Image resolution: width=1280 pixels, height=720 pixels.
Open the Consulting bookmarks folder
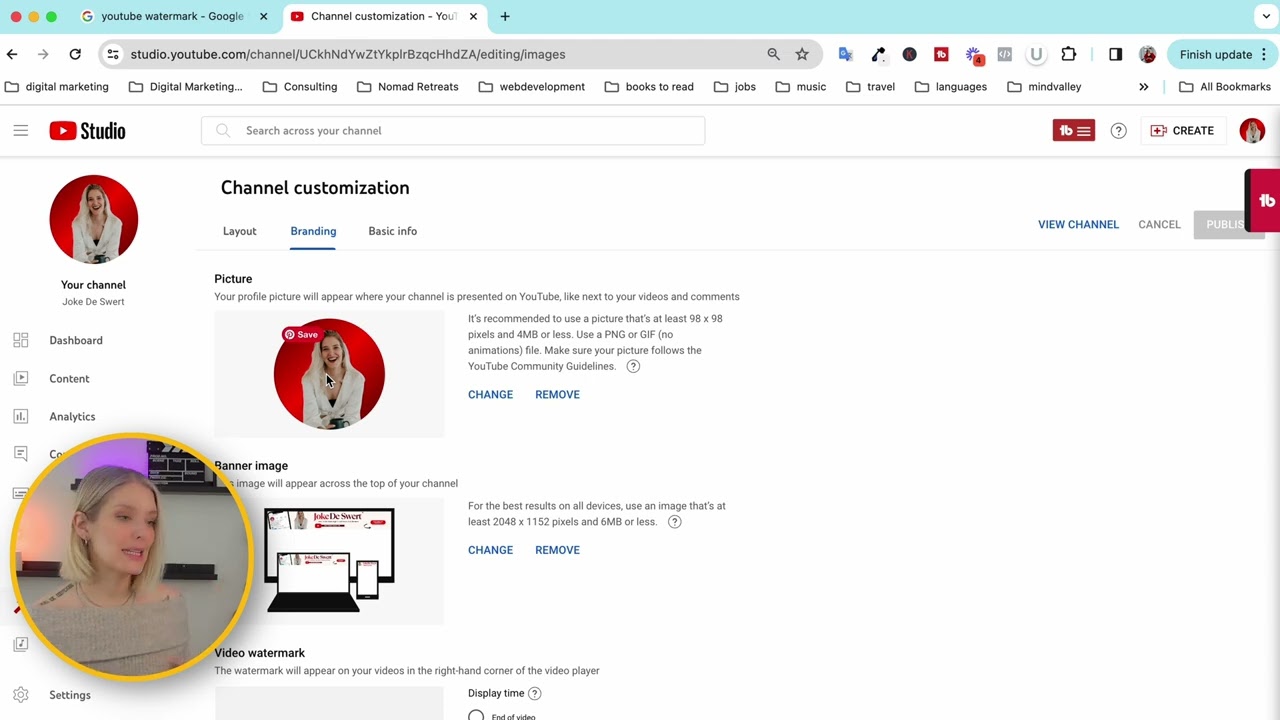click(x=300, y=87)
